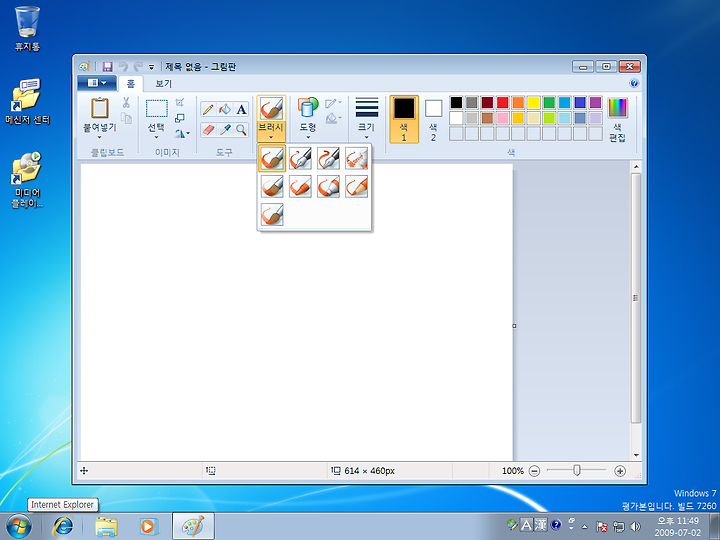Open the shape fill dropdown

(x=333, y=118)
